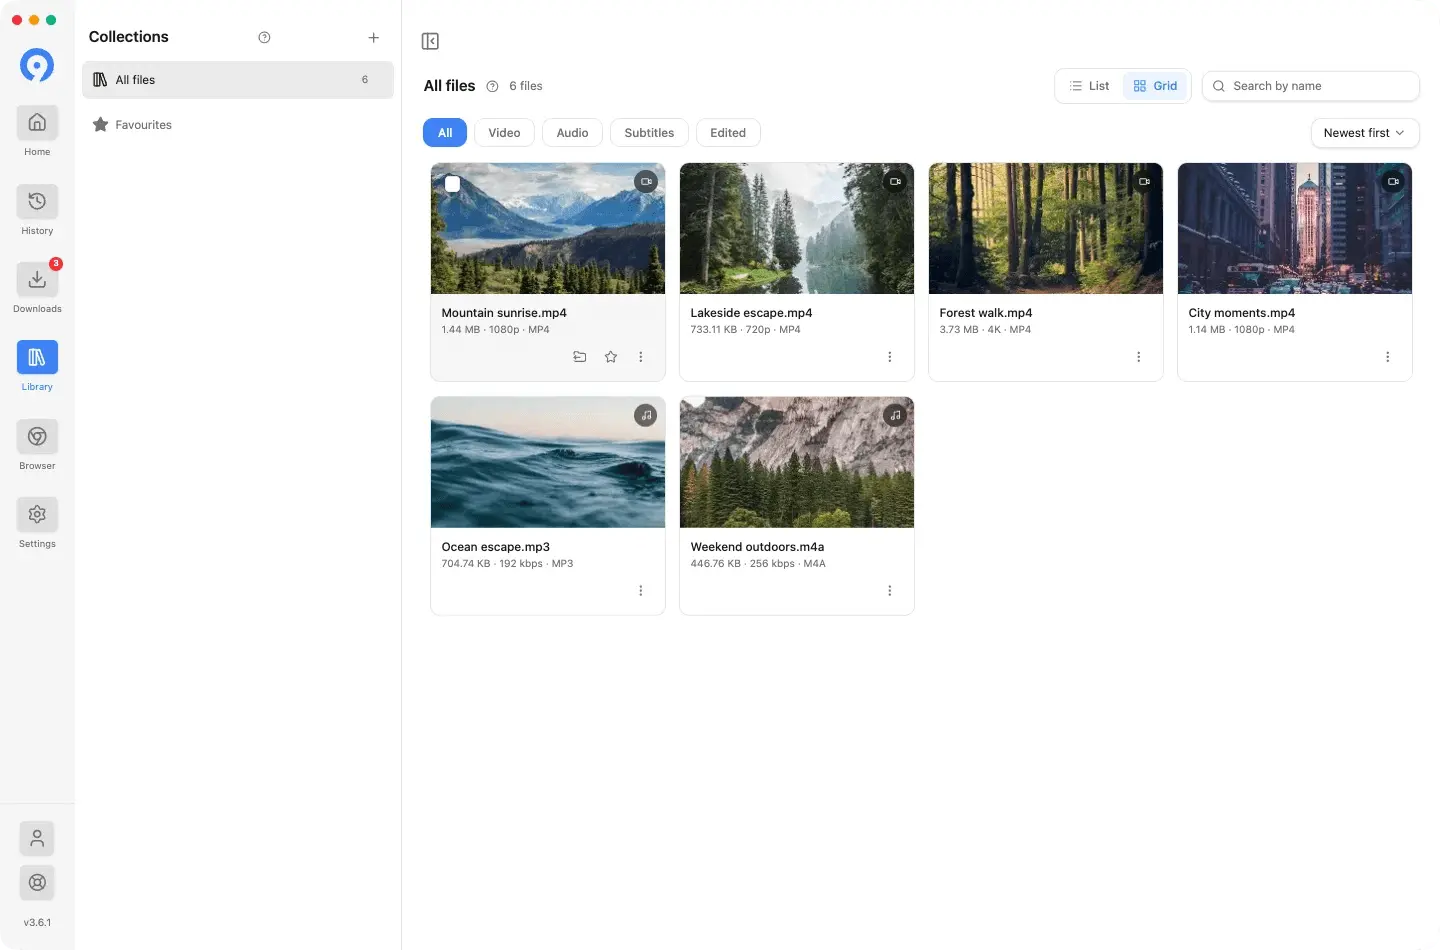This screenshot has width=1440, height=950.
Task: Click the Search by name field
Action: 1311,86
